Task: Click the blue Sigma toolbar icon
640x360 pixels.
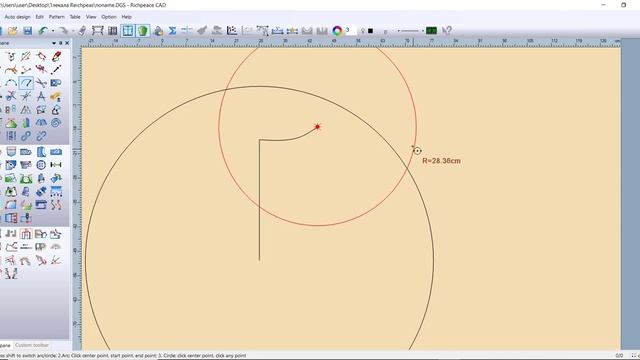Action: click(x=172, y=31)
